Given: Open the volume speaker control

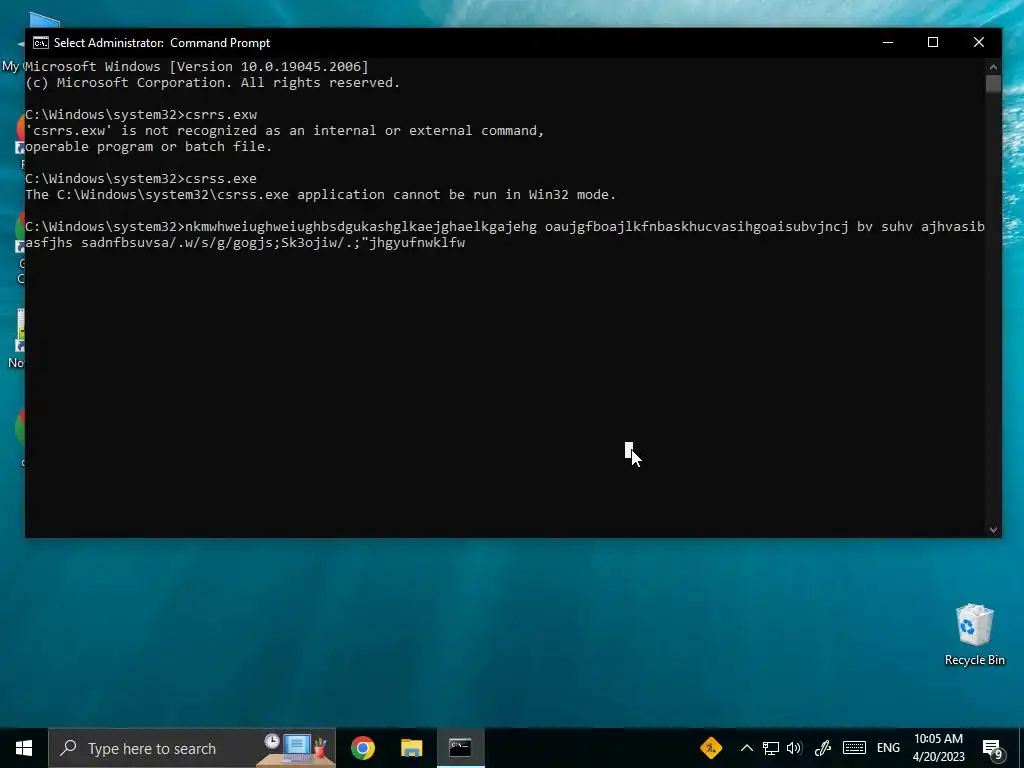Looking at the screenshot, I should point(794,748).
